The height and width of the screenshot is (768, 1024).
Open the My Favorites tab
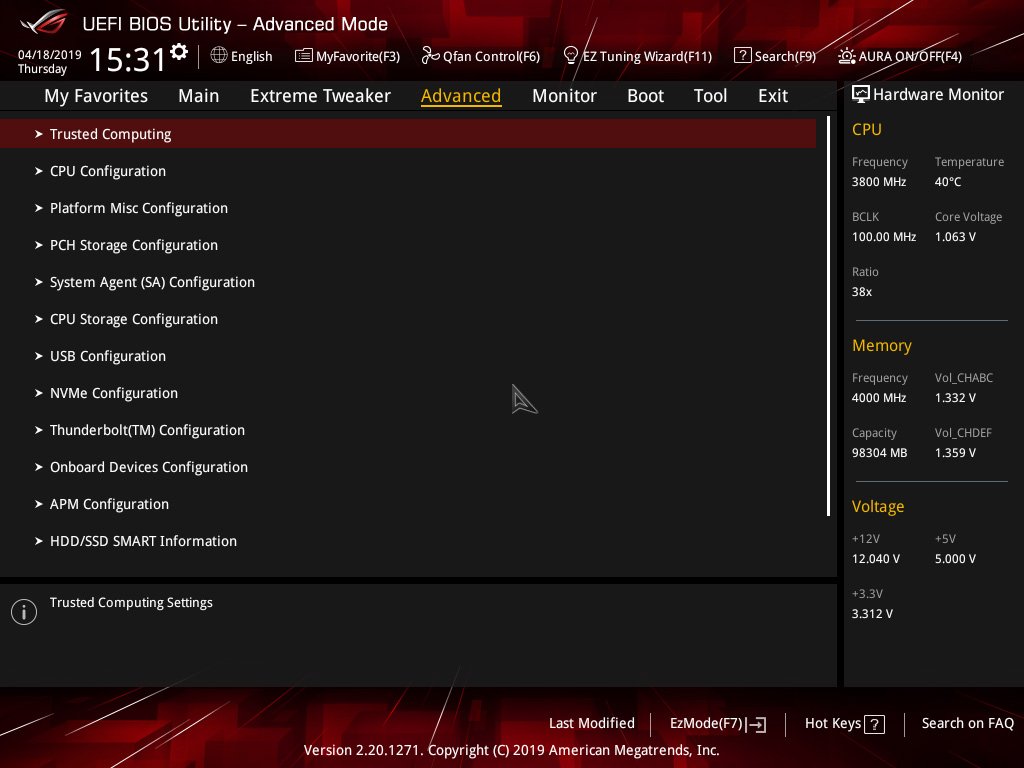96,96
